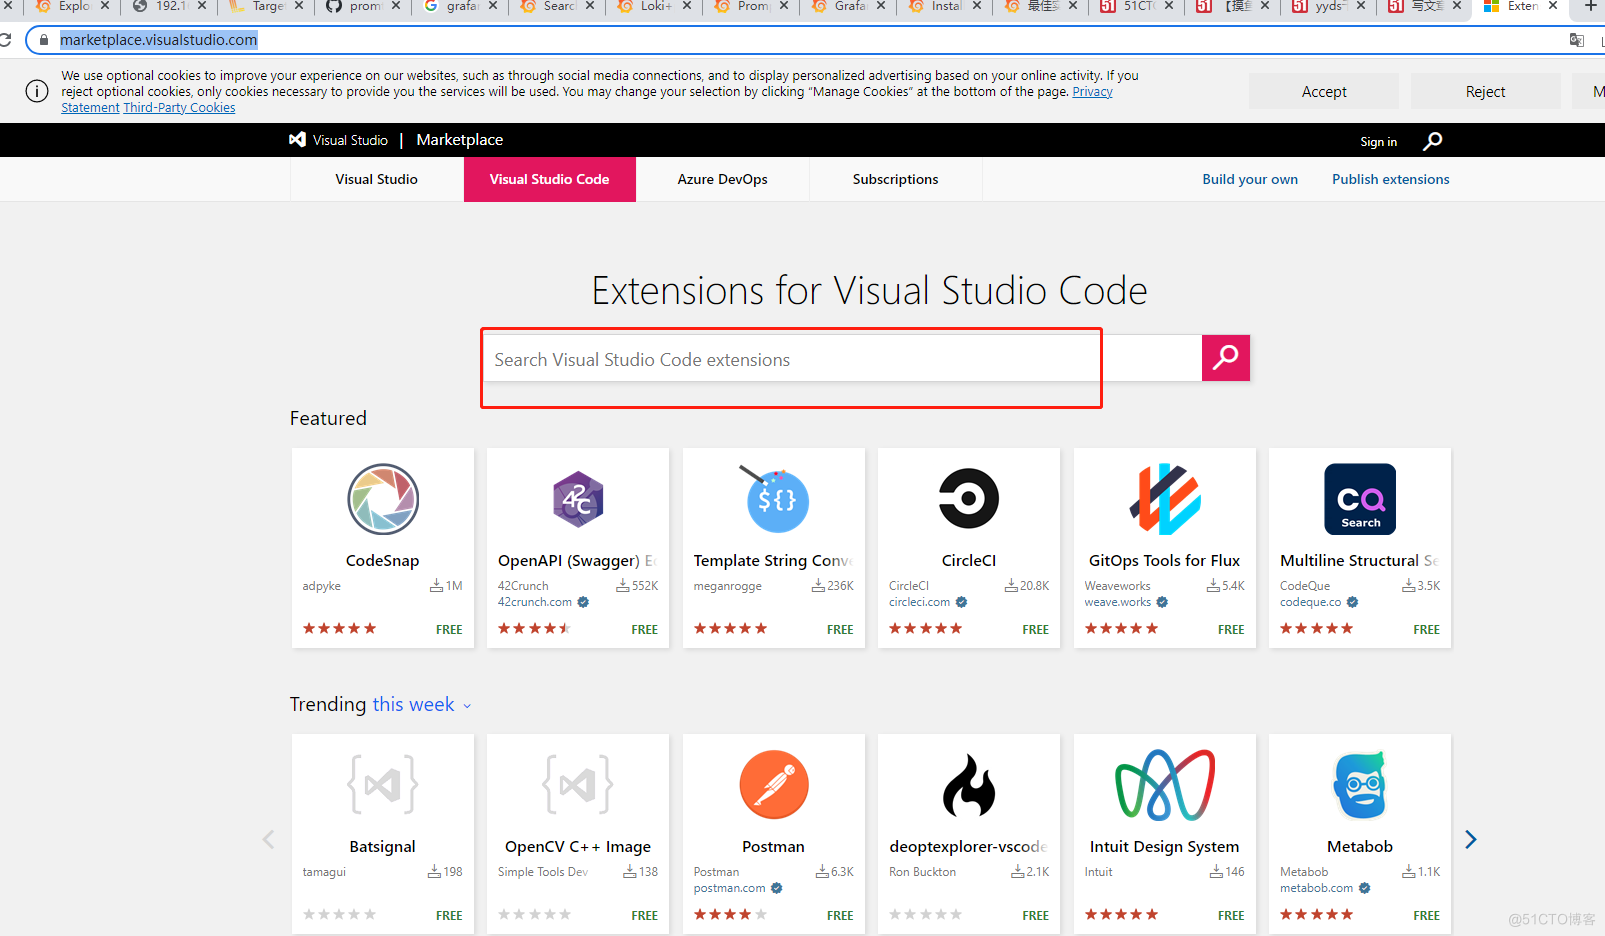Open the CodeSnap extension title
1605x936 pixels.
click(383, 561)
